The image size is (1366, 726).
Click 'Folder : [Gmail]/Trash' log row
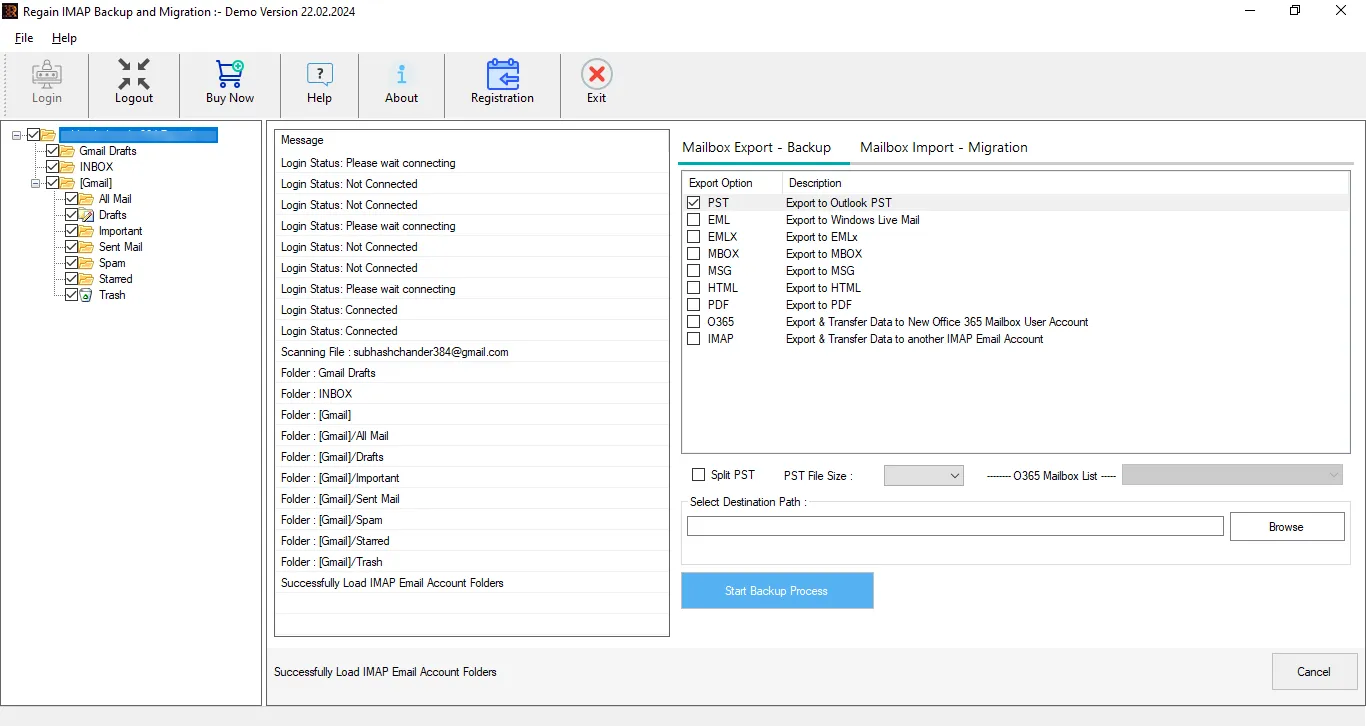(x=472, y=562)
